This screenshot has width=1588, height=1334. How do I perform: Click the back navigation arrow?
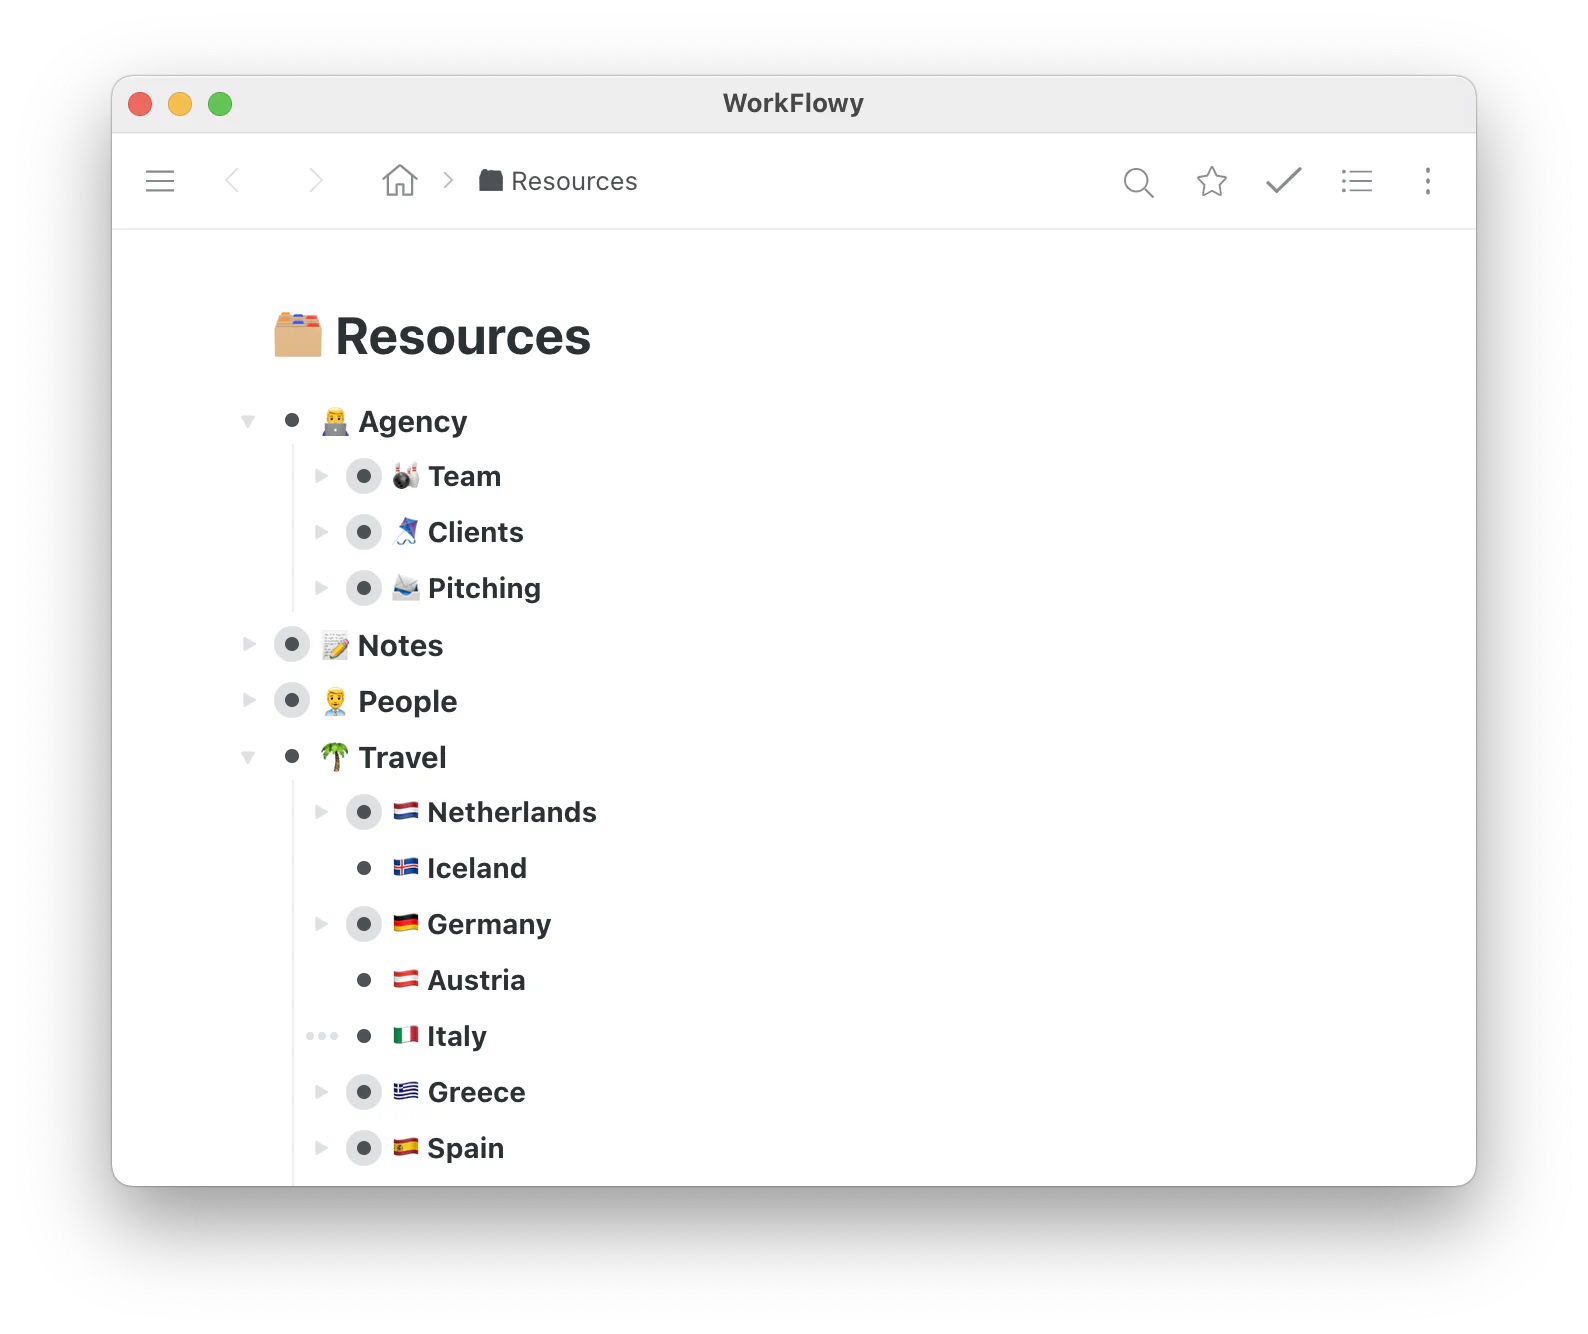point(232,181)
